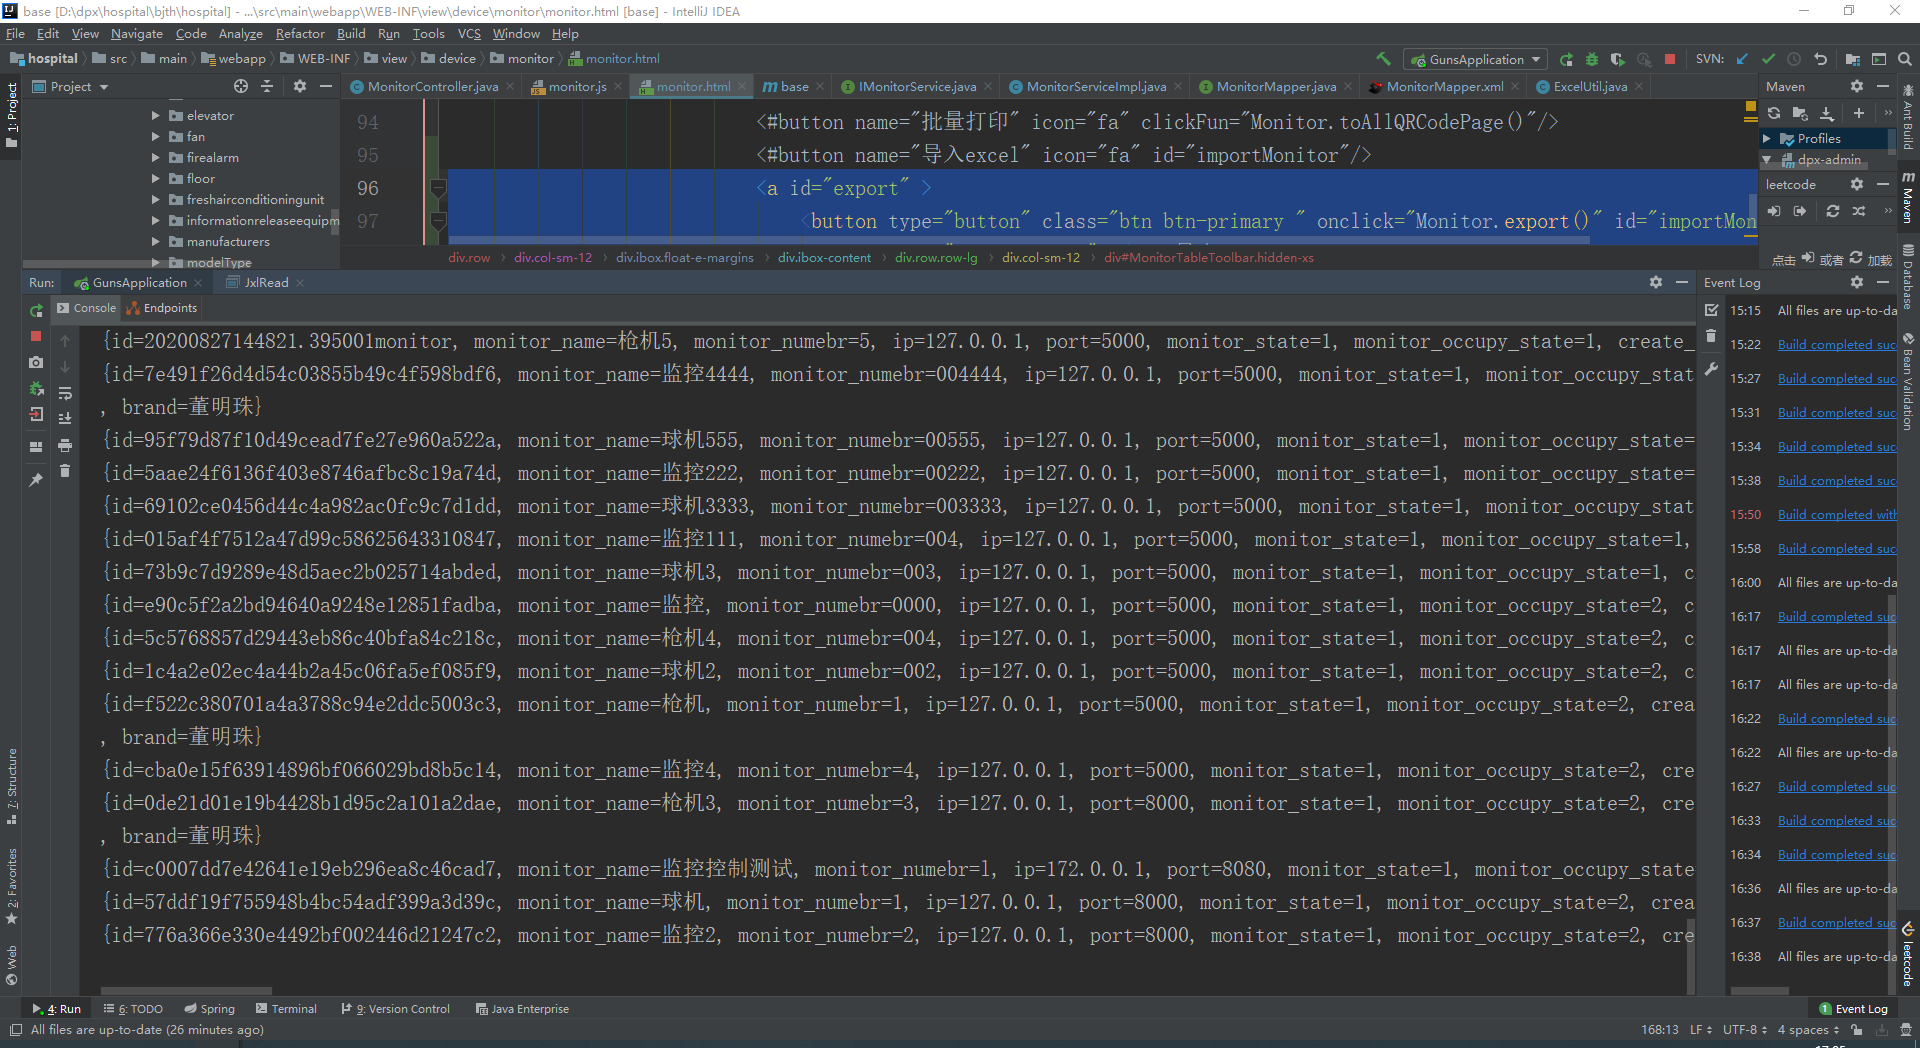The height and width of the screenshot is (1048, 1920).
Task: Expand the Profiles node in Maven
Action: click(x=1767, y=139)
